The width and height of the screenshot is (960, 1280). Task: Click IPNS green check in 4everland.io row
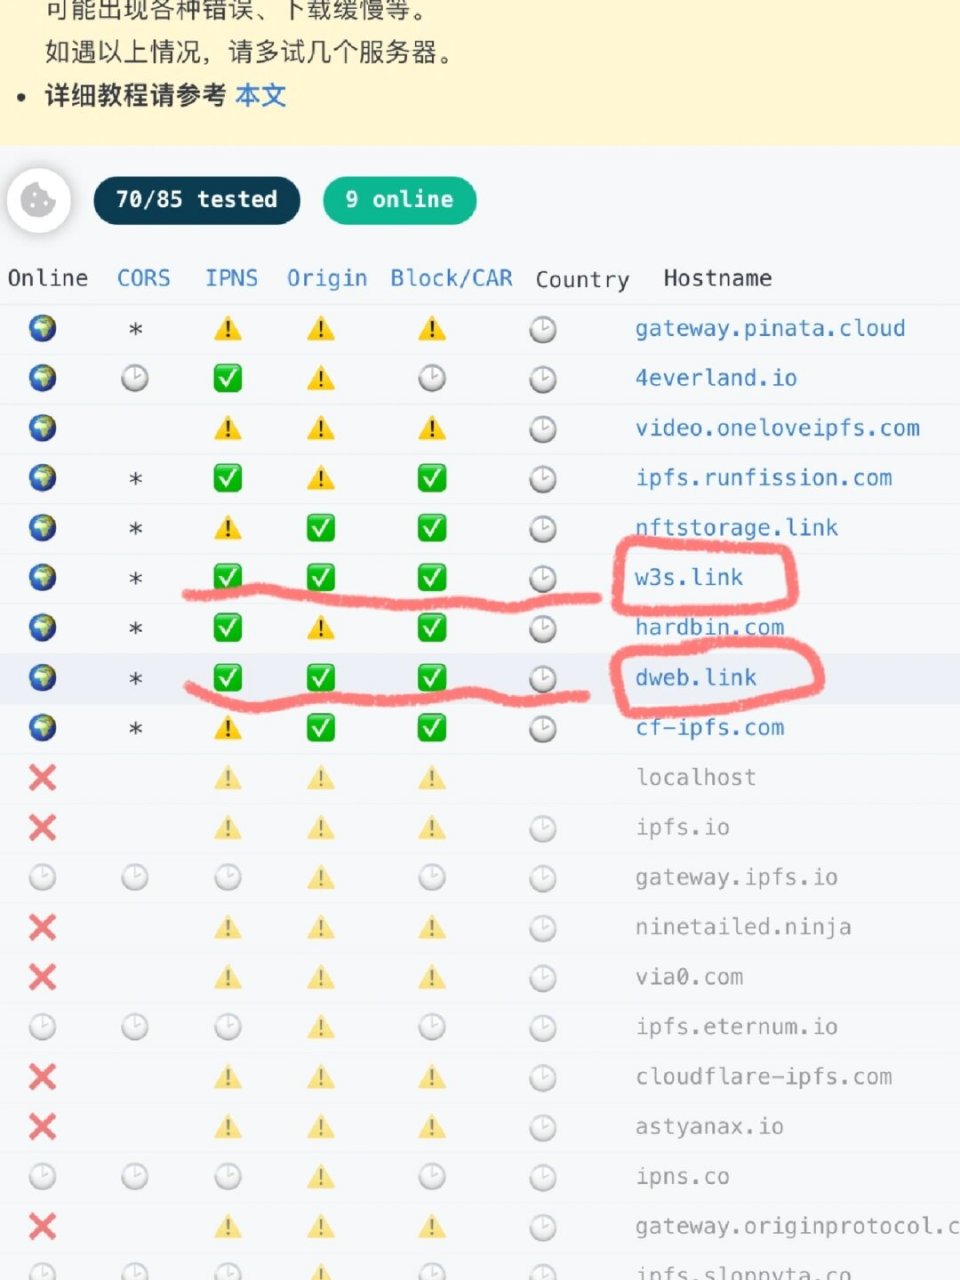228,378
